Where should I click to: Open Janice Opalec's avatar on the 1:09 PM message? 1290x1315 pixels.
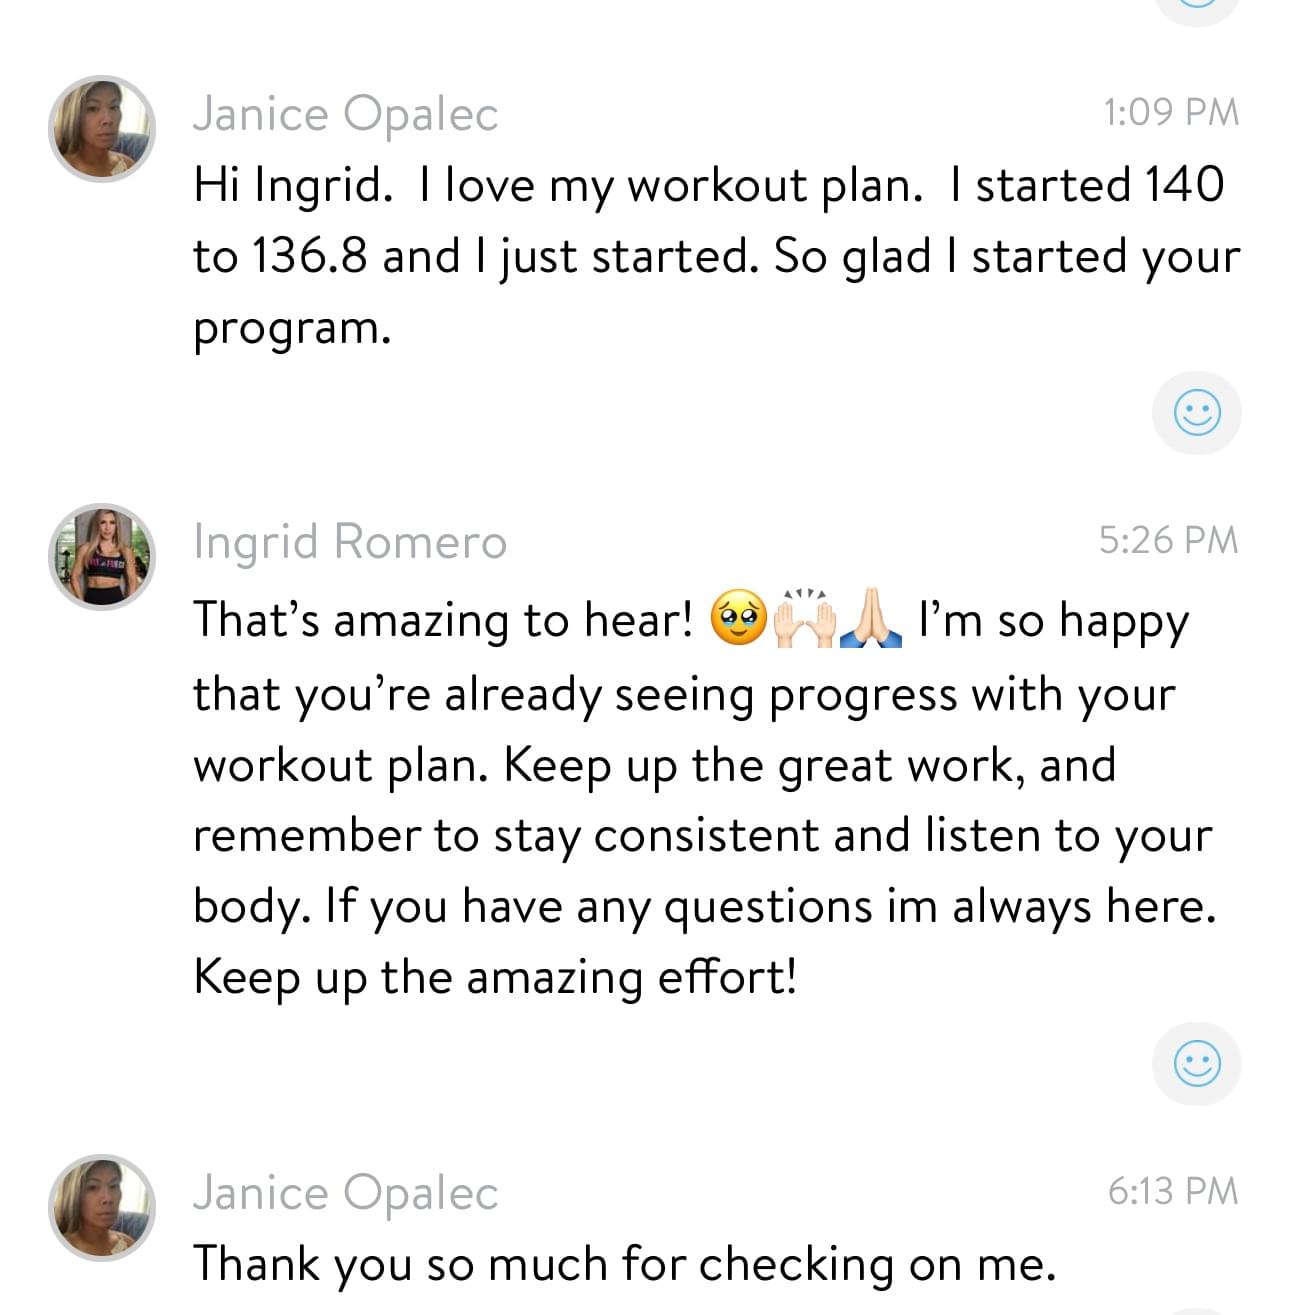102,129
